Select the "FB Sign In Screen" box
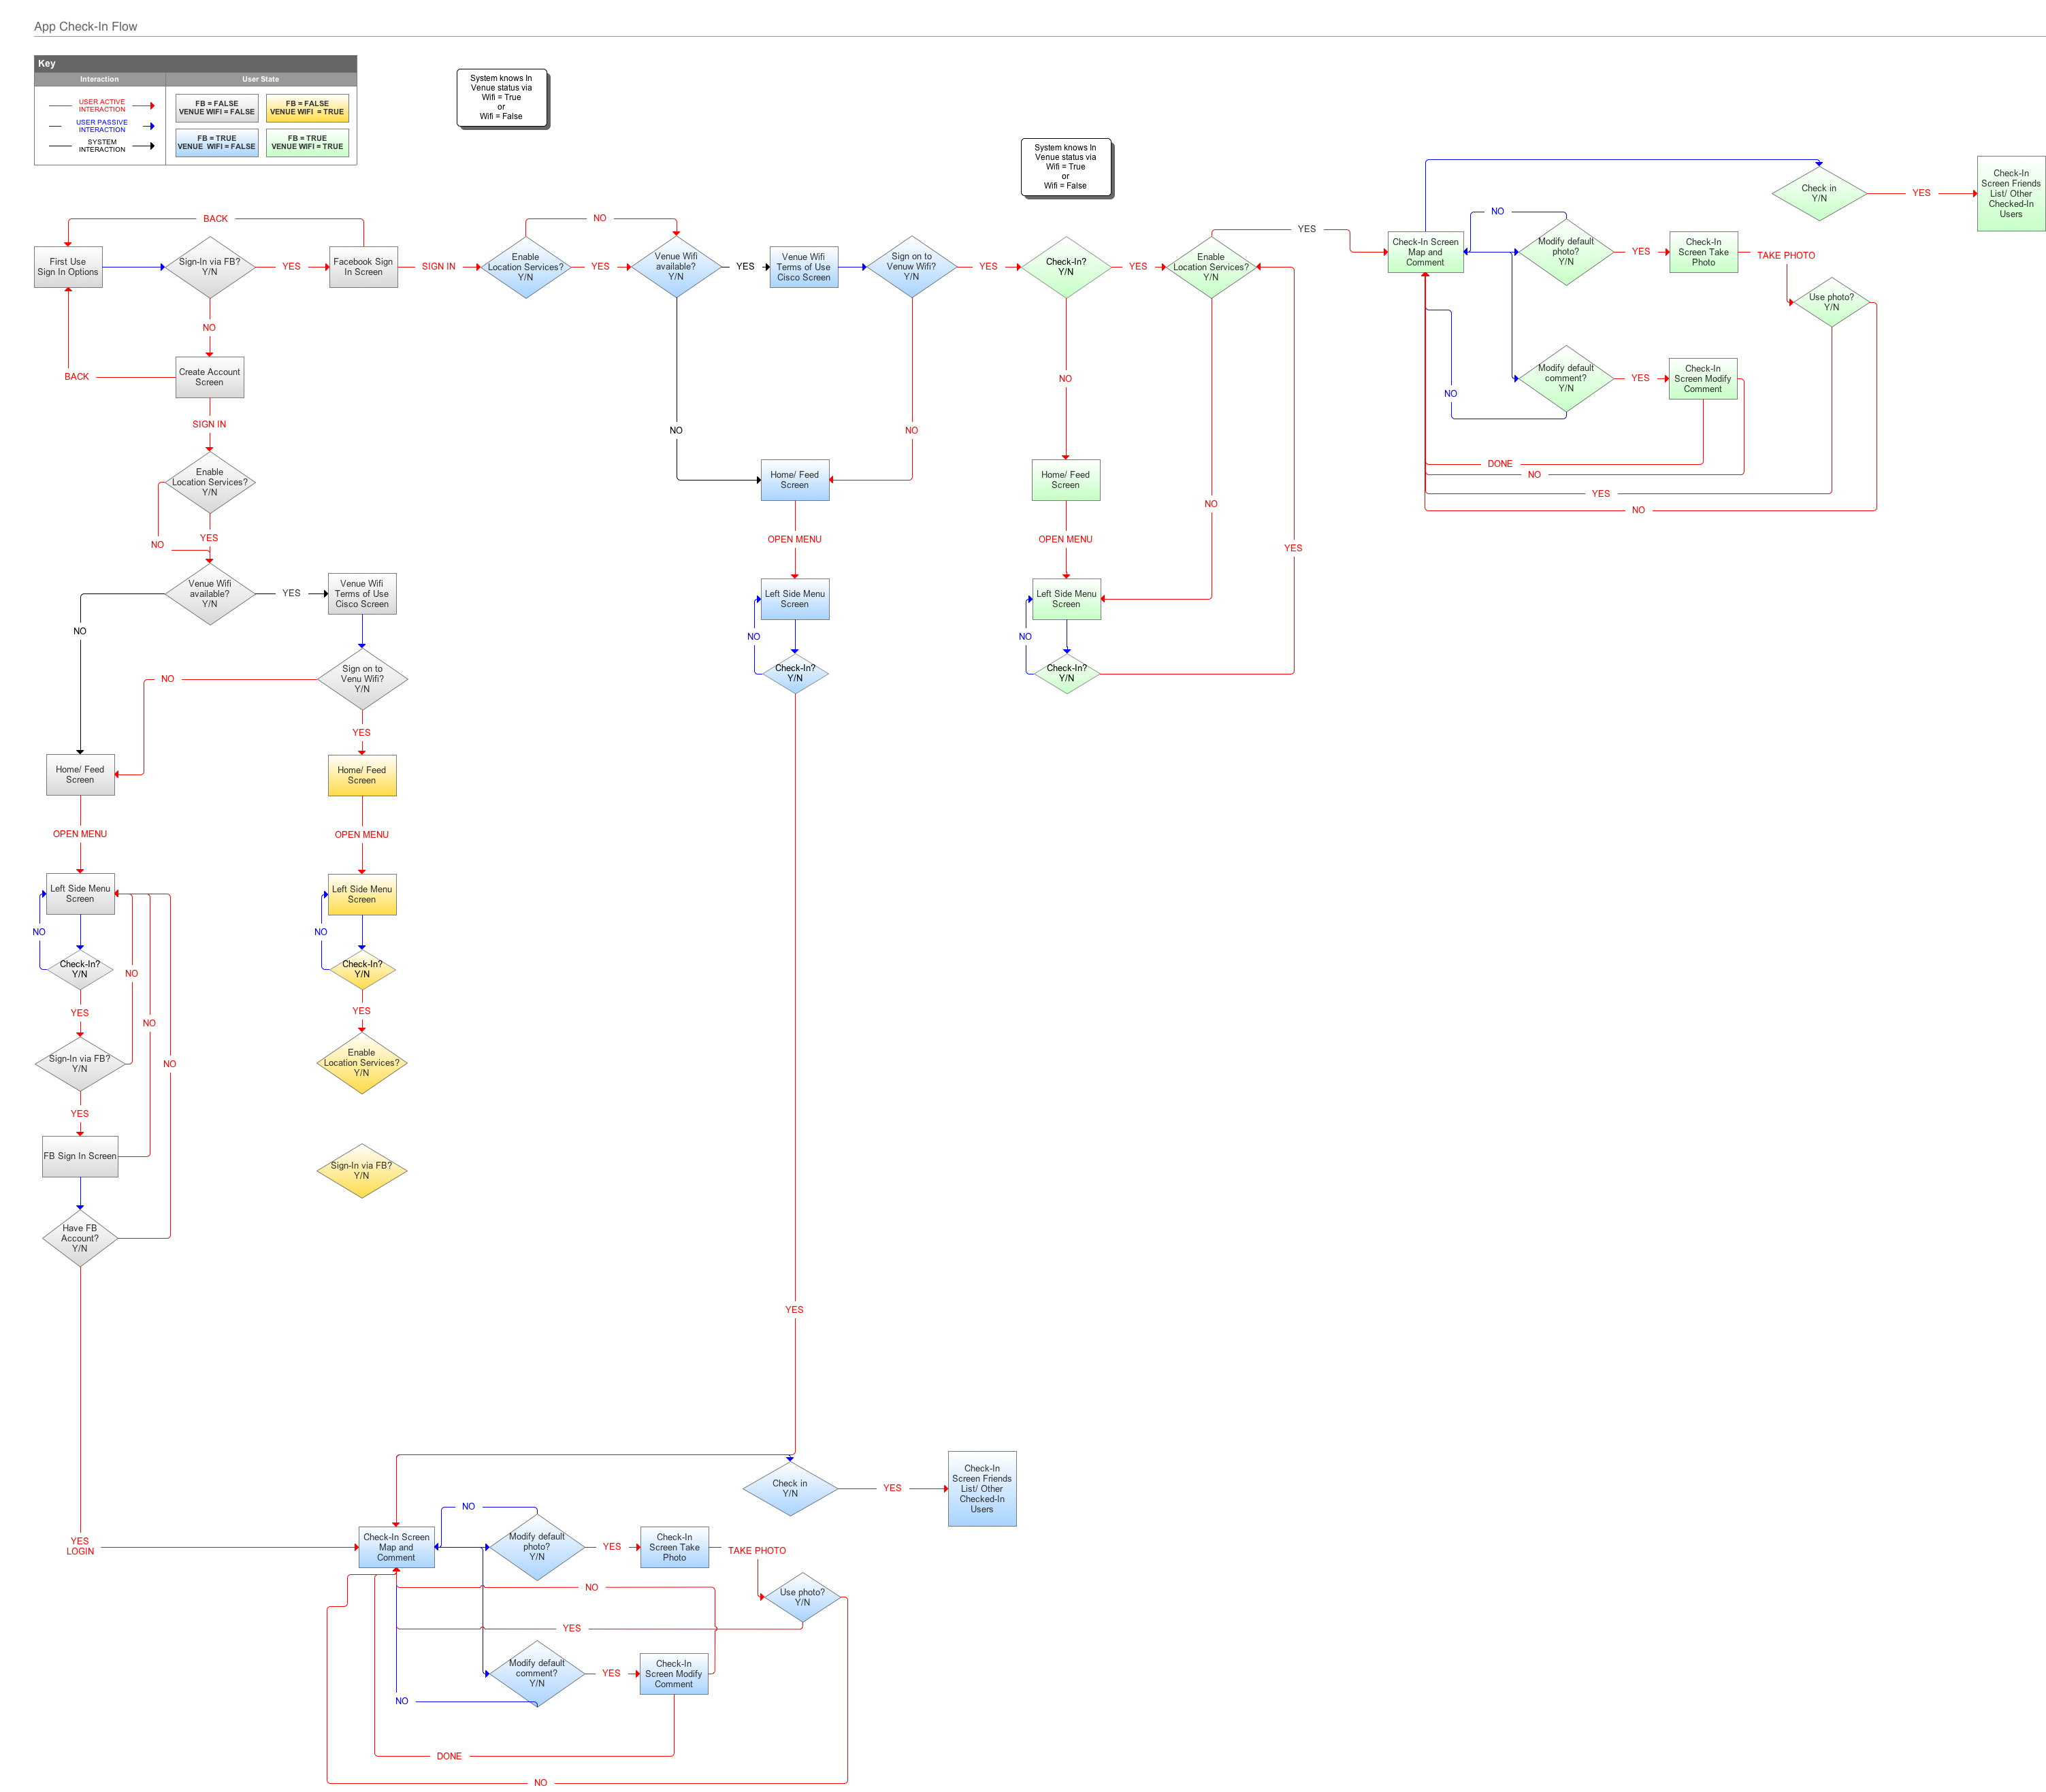The height and width of the screenshot is (1792, 2046). (80, 1156)
